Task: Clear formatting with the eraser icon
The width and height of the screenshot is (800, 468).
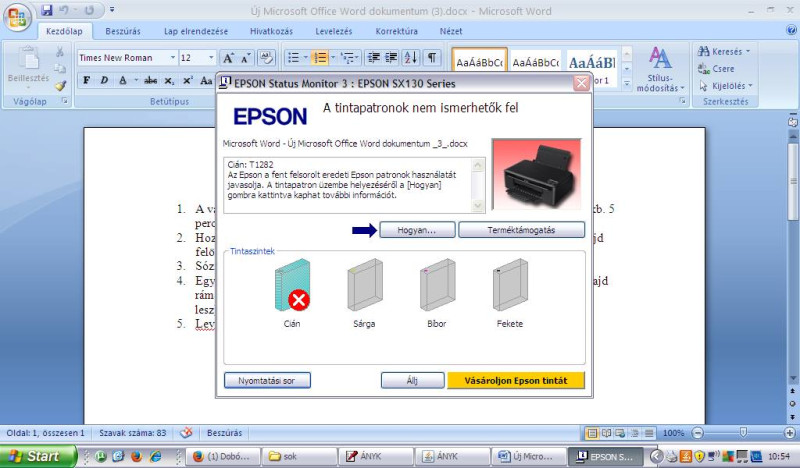Action: (266, 57)
